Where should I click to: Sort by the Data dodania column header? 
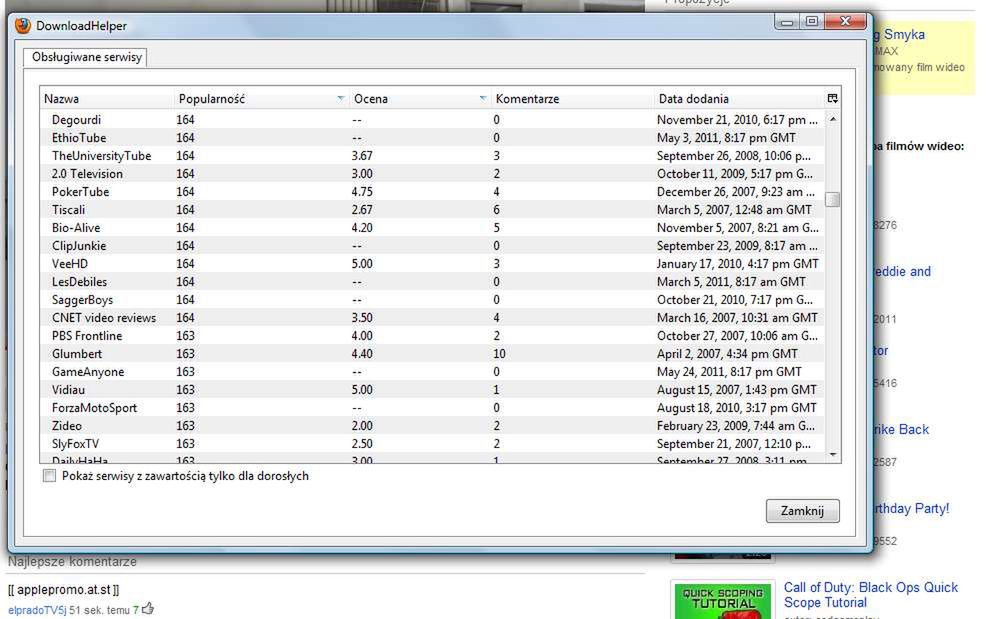739,99
